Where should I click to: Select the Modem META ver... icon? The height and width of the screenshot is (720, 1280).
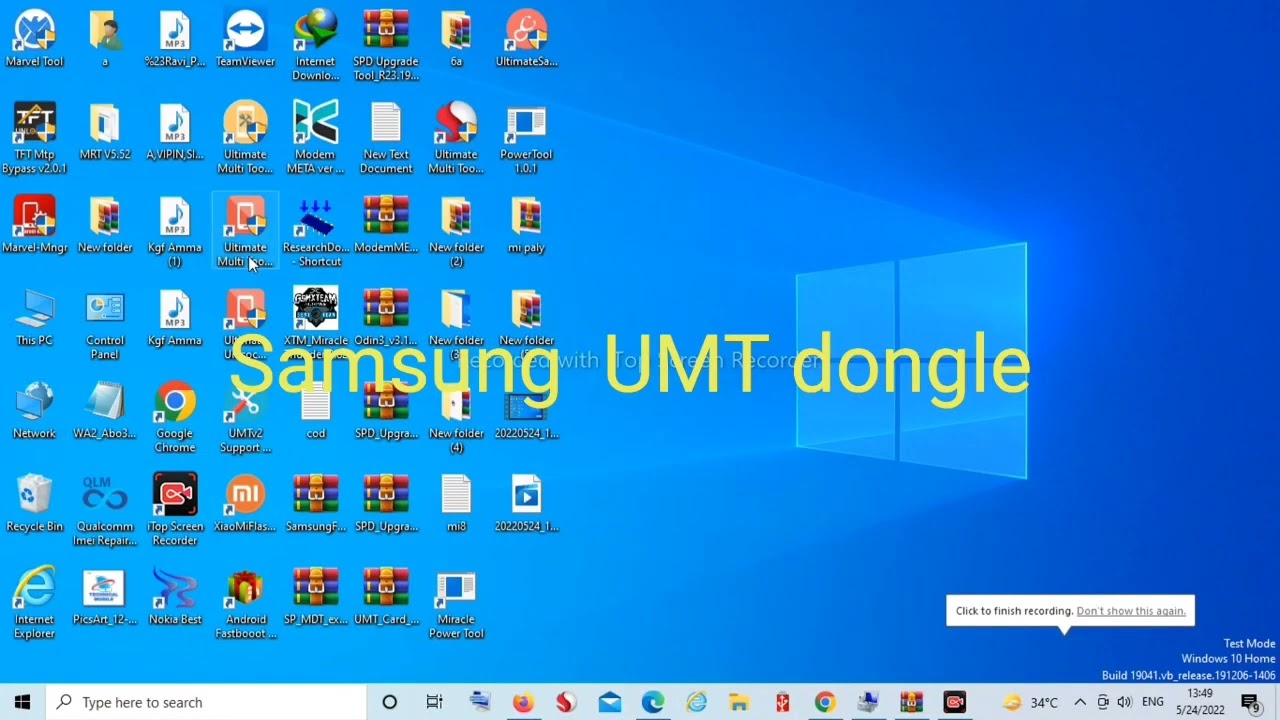pyautogui.click(x=316, y=139)
